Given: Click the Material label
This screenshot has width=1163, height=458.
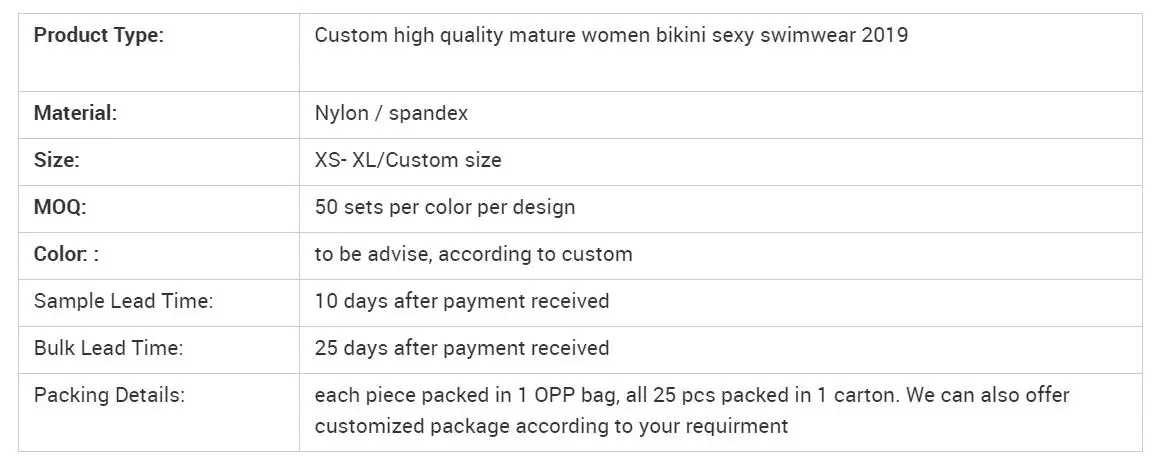Looking at the screenshot, I should coord(76,114).
